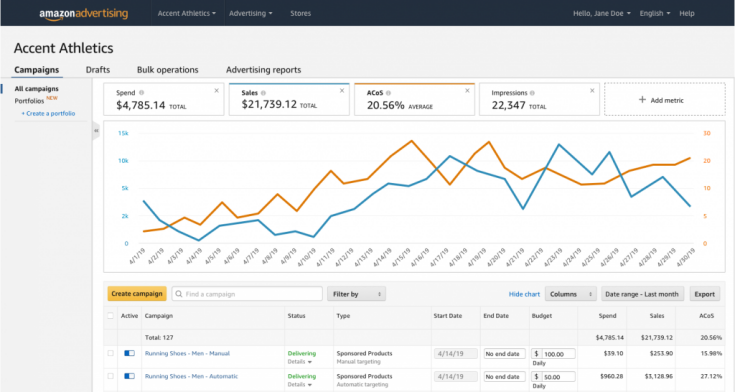The height and width of the screenshot is (392, 735).
Task: Switch to the Bulk operations tab
Action: coord(167,70)
